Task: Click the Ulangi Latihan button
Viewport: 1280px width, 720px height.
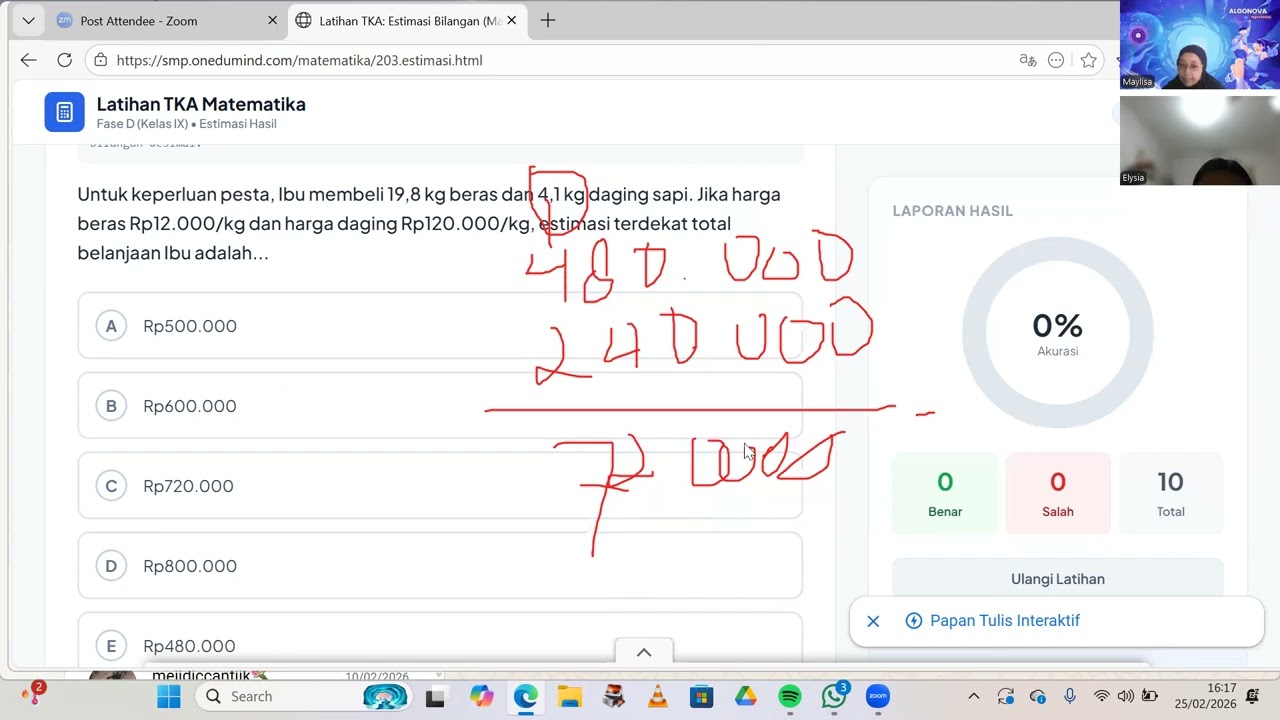Action: click(1058, 579)
